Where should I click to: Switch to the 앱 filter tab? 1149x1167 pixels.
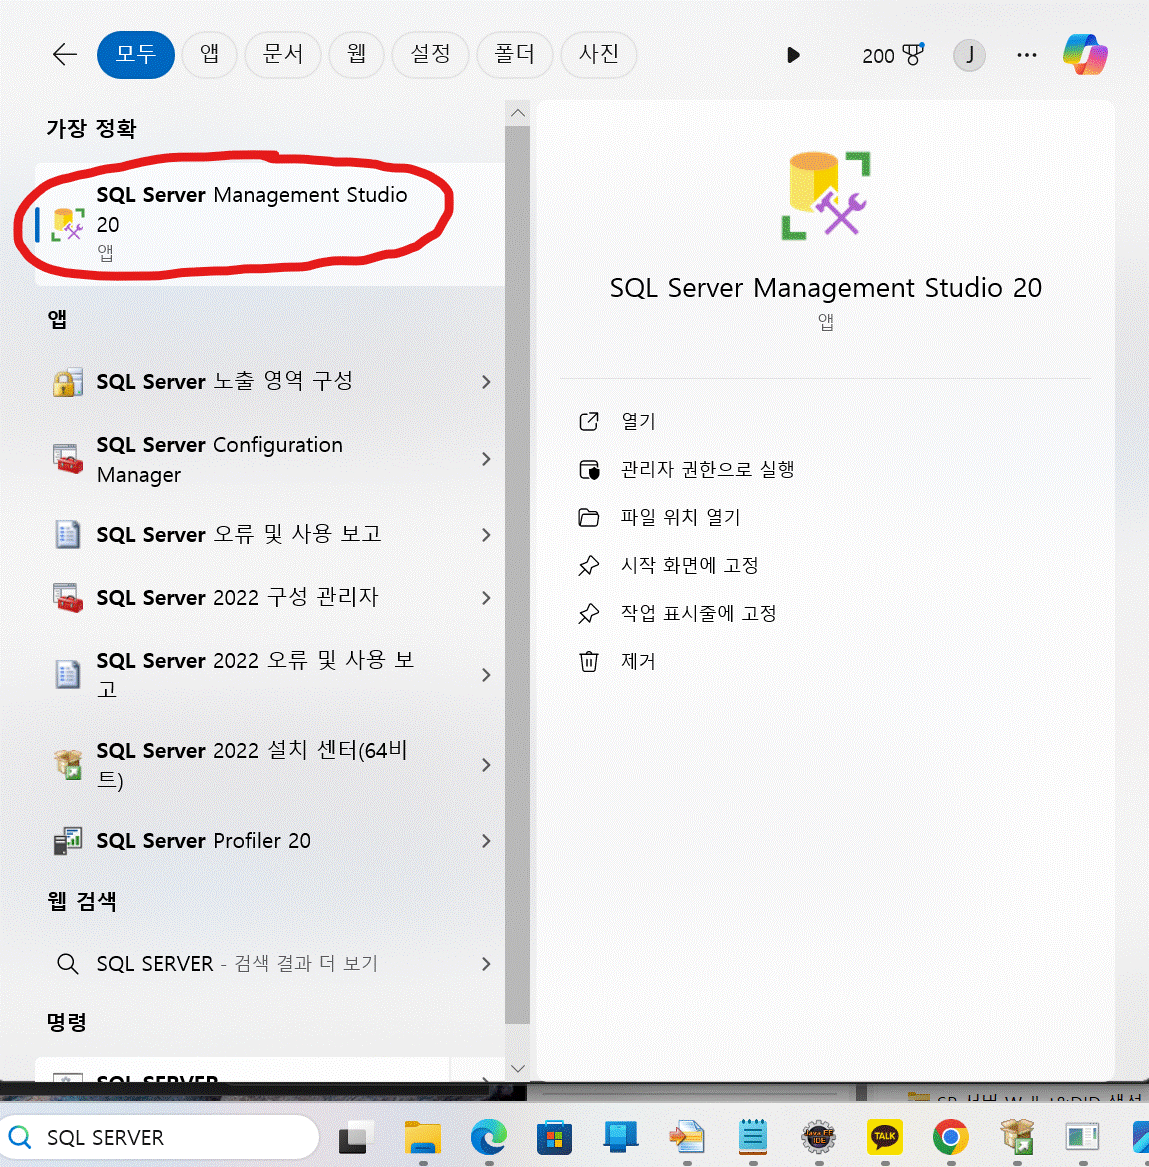pyautogui.click(x=209, y=54)
